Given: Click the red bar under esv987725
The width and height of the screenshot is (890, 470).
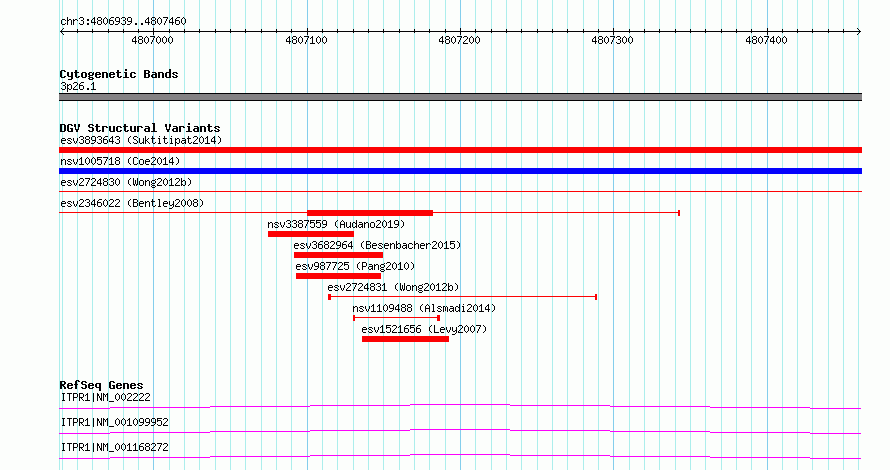Looking at the screenshot, I should point(338,276).
